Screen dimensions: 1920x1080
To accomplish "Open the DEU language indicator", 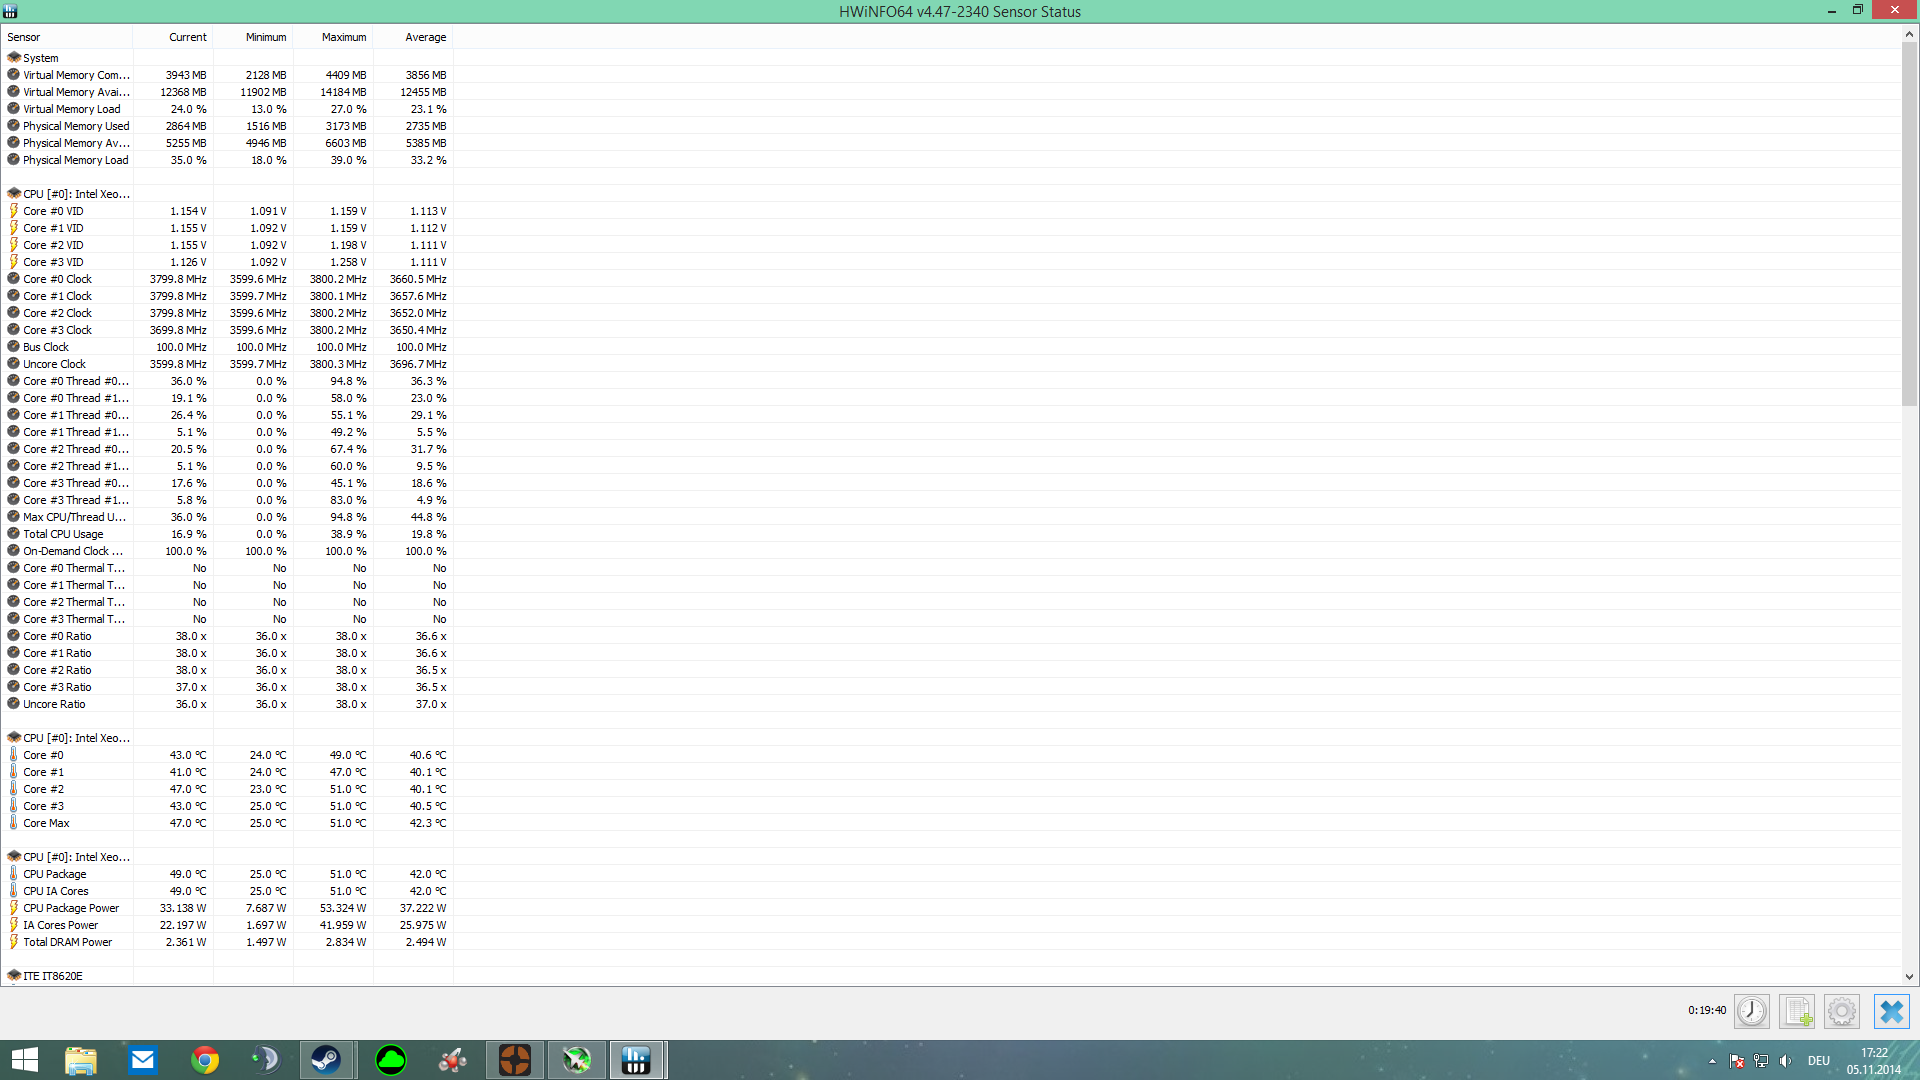I will pyautogui.click(x=1818, y=1061).
